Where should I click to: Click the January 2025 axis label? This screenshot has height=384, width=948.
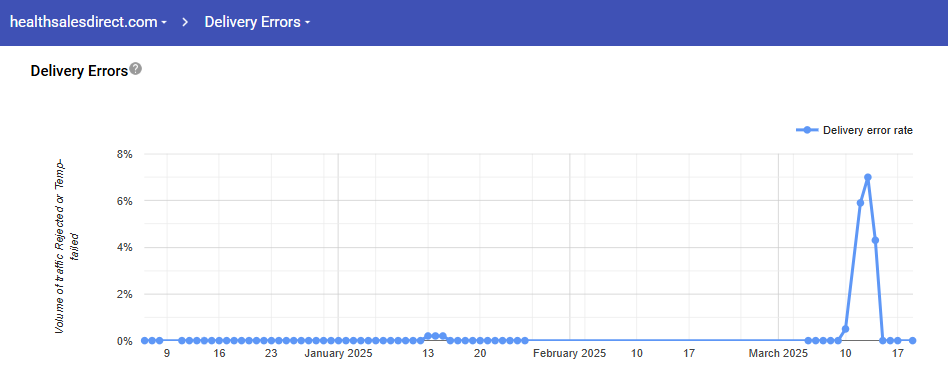click(x=338, y=353)
